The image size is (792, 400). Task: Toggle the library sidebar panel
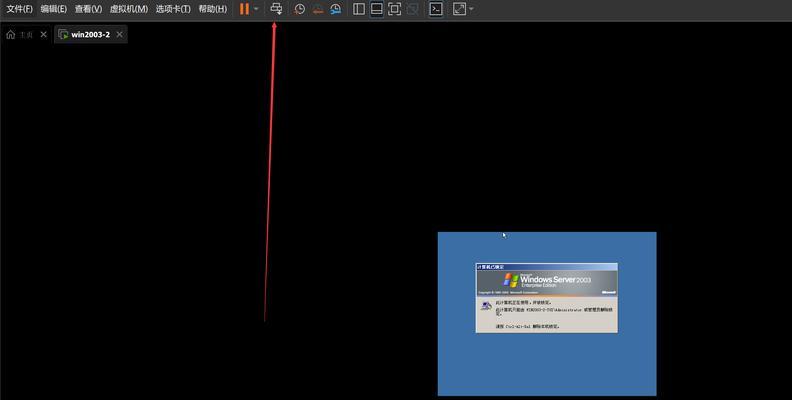[359, 9]
